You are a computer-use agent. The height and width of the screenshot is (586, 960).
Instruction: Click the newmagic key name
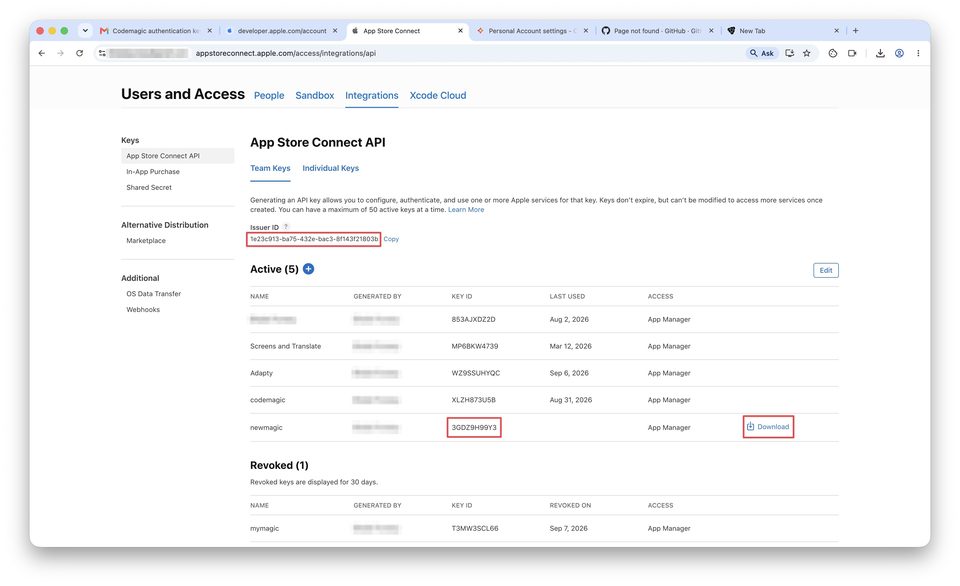[266, 428]
